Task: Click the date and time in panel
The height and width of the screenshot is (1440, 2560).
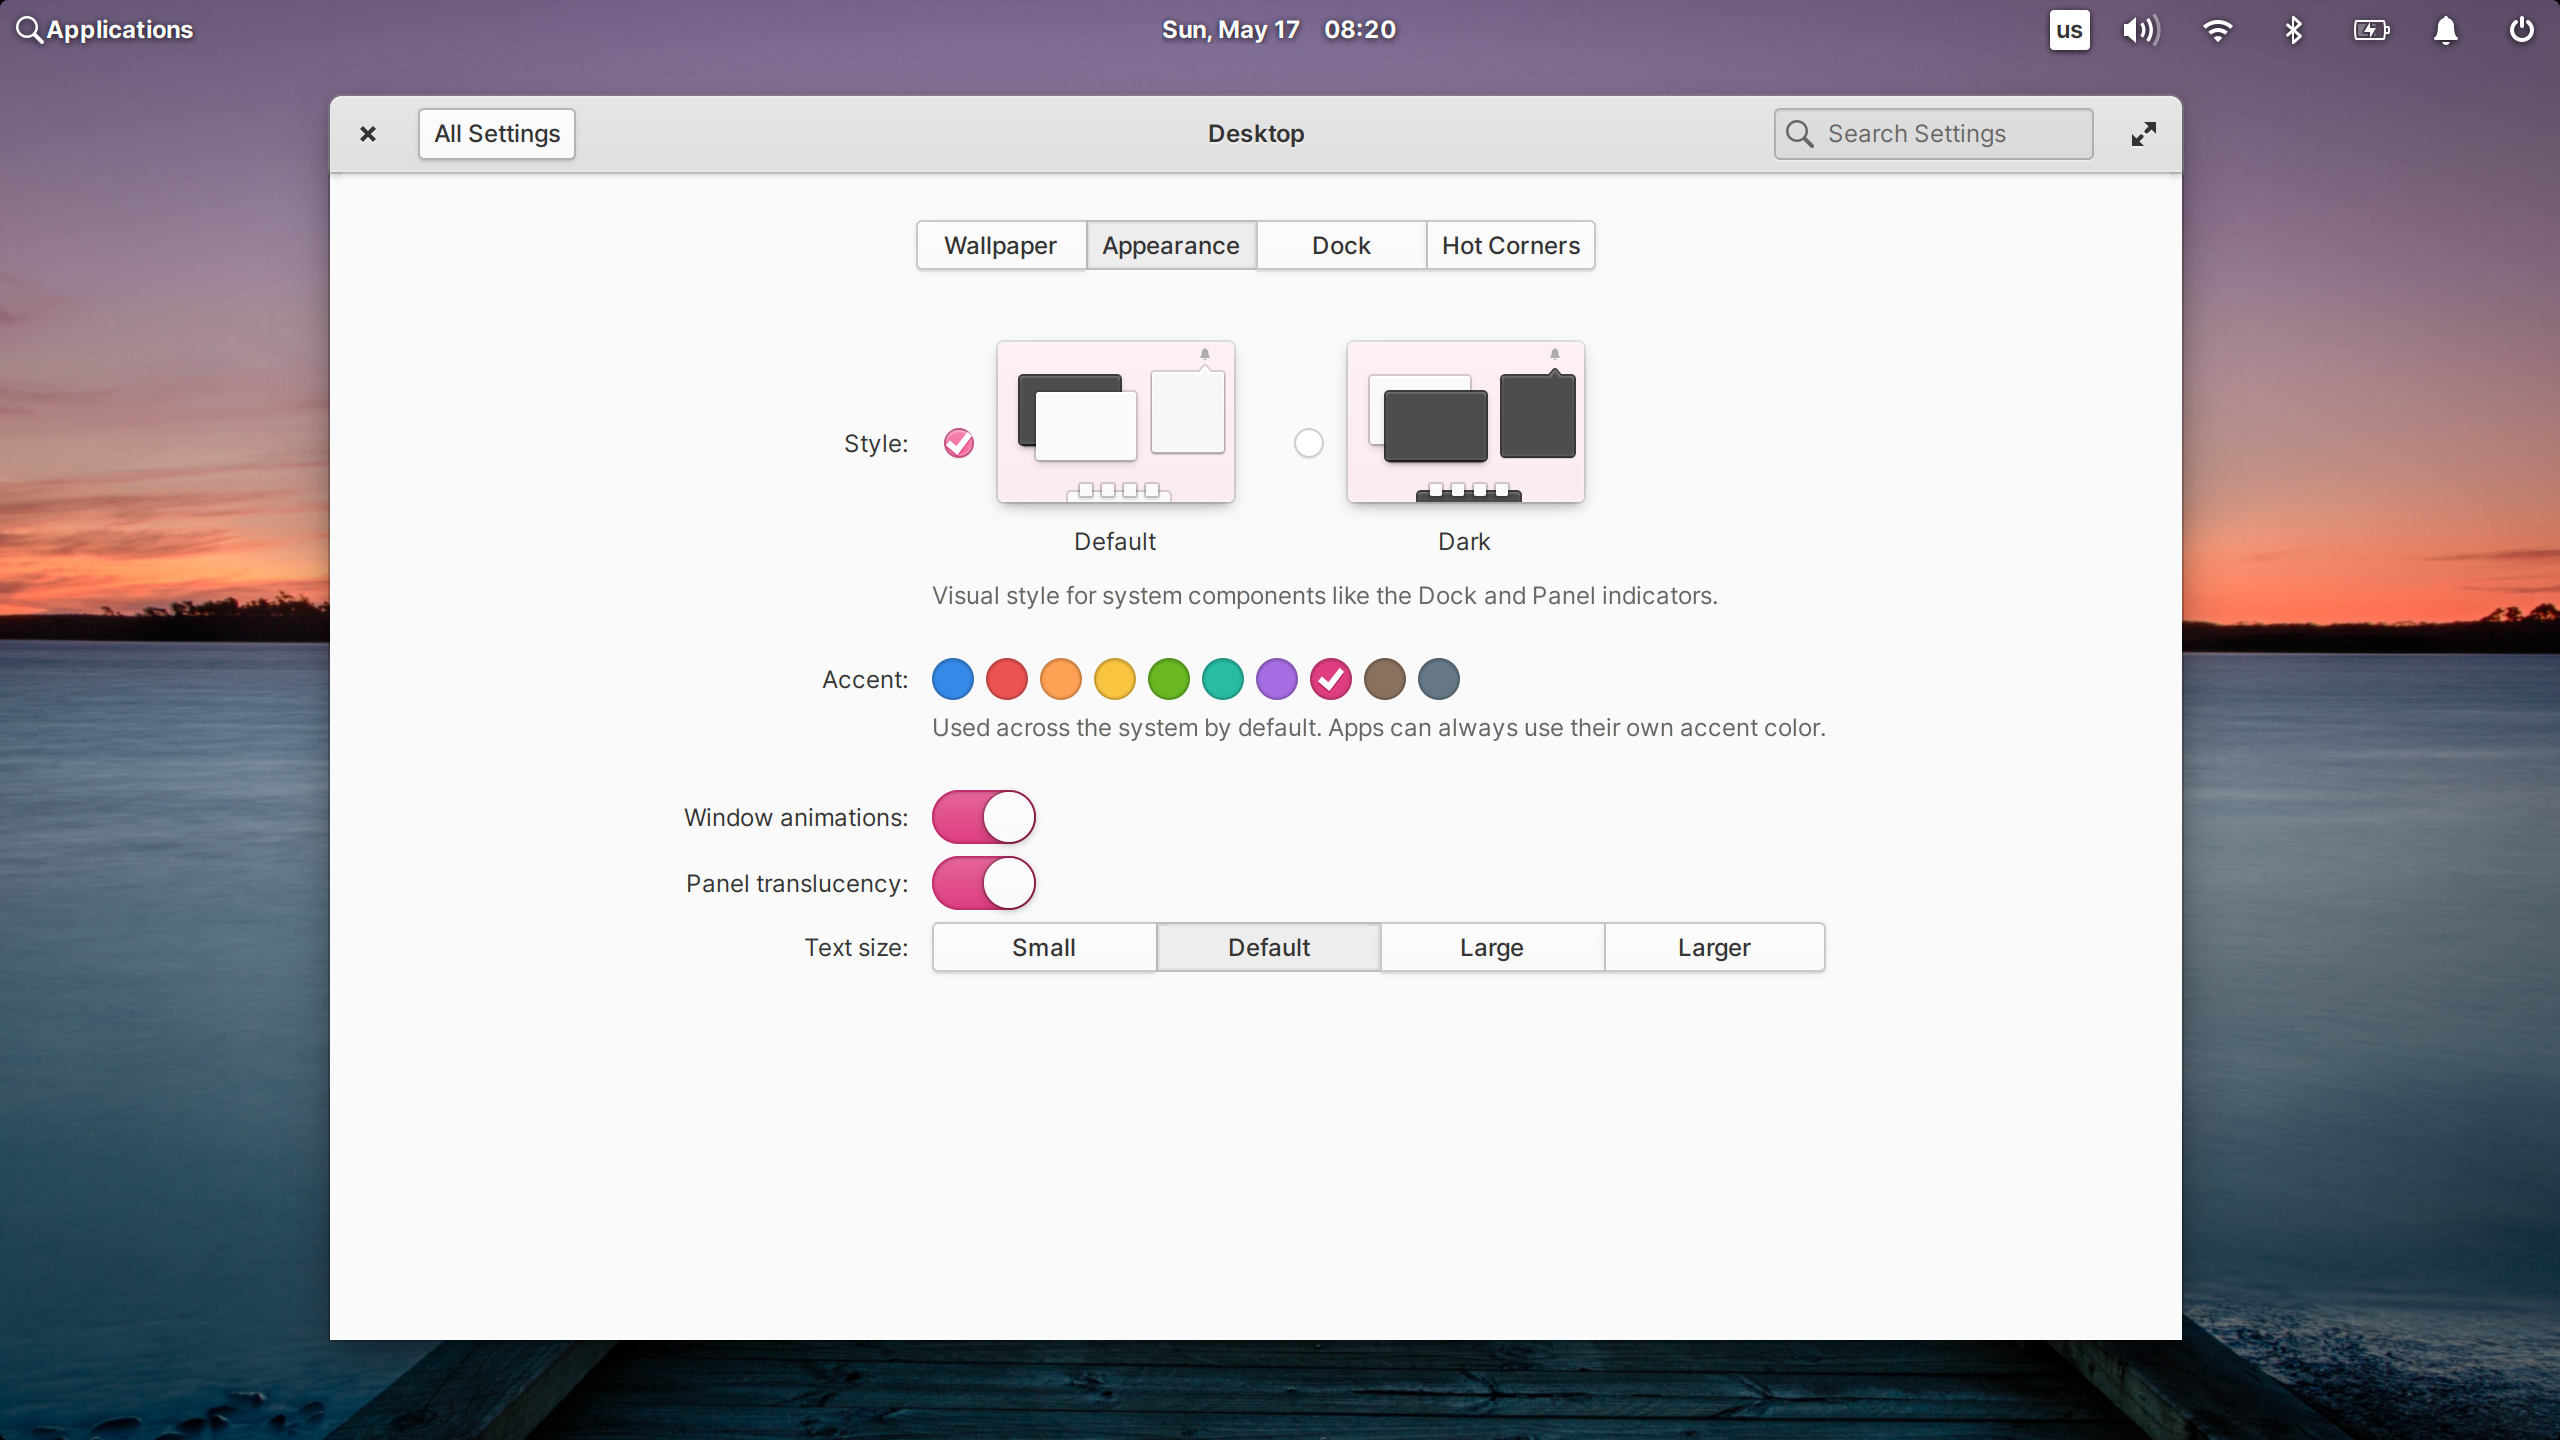Action: coord(1279,30)
